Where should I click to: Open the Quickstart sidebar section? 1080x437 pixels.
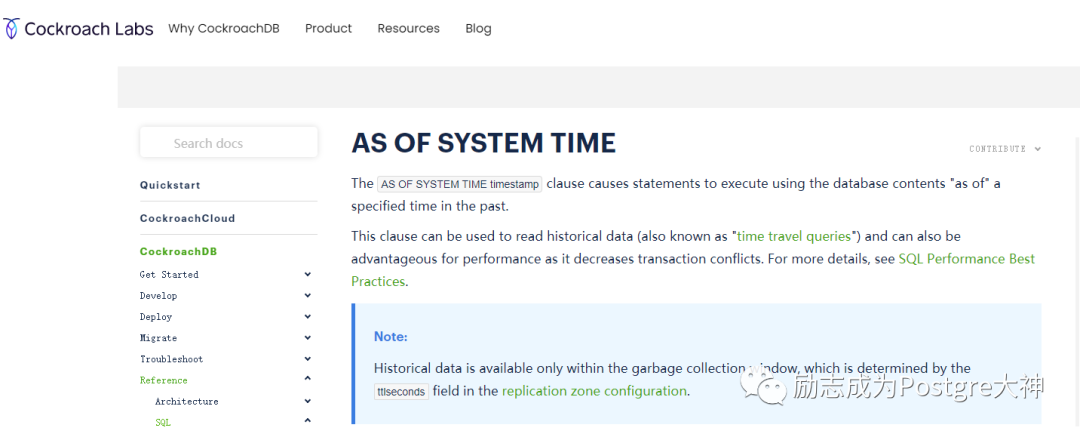[x=170, y=185]
